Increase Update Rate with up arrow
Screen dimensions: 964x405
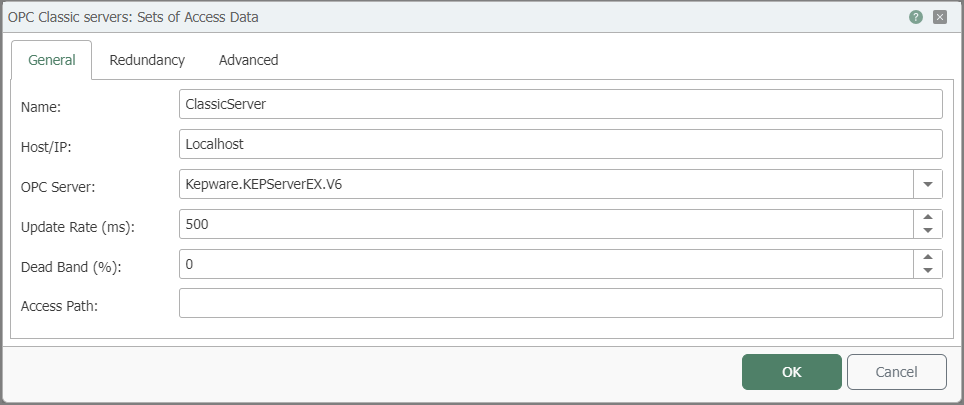tap(928, 217)
